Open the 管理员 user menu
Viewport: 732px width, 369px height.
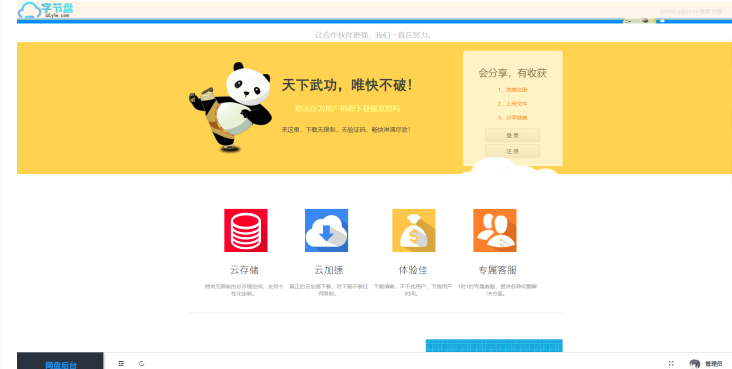tap(713, 364)
